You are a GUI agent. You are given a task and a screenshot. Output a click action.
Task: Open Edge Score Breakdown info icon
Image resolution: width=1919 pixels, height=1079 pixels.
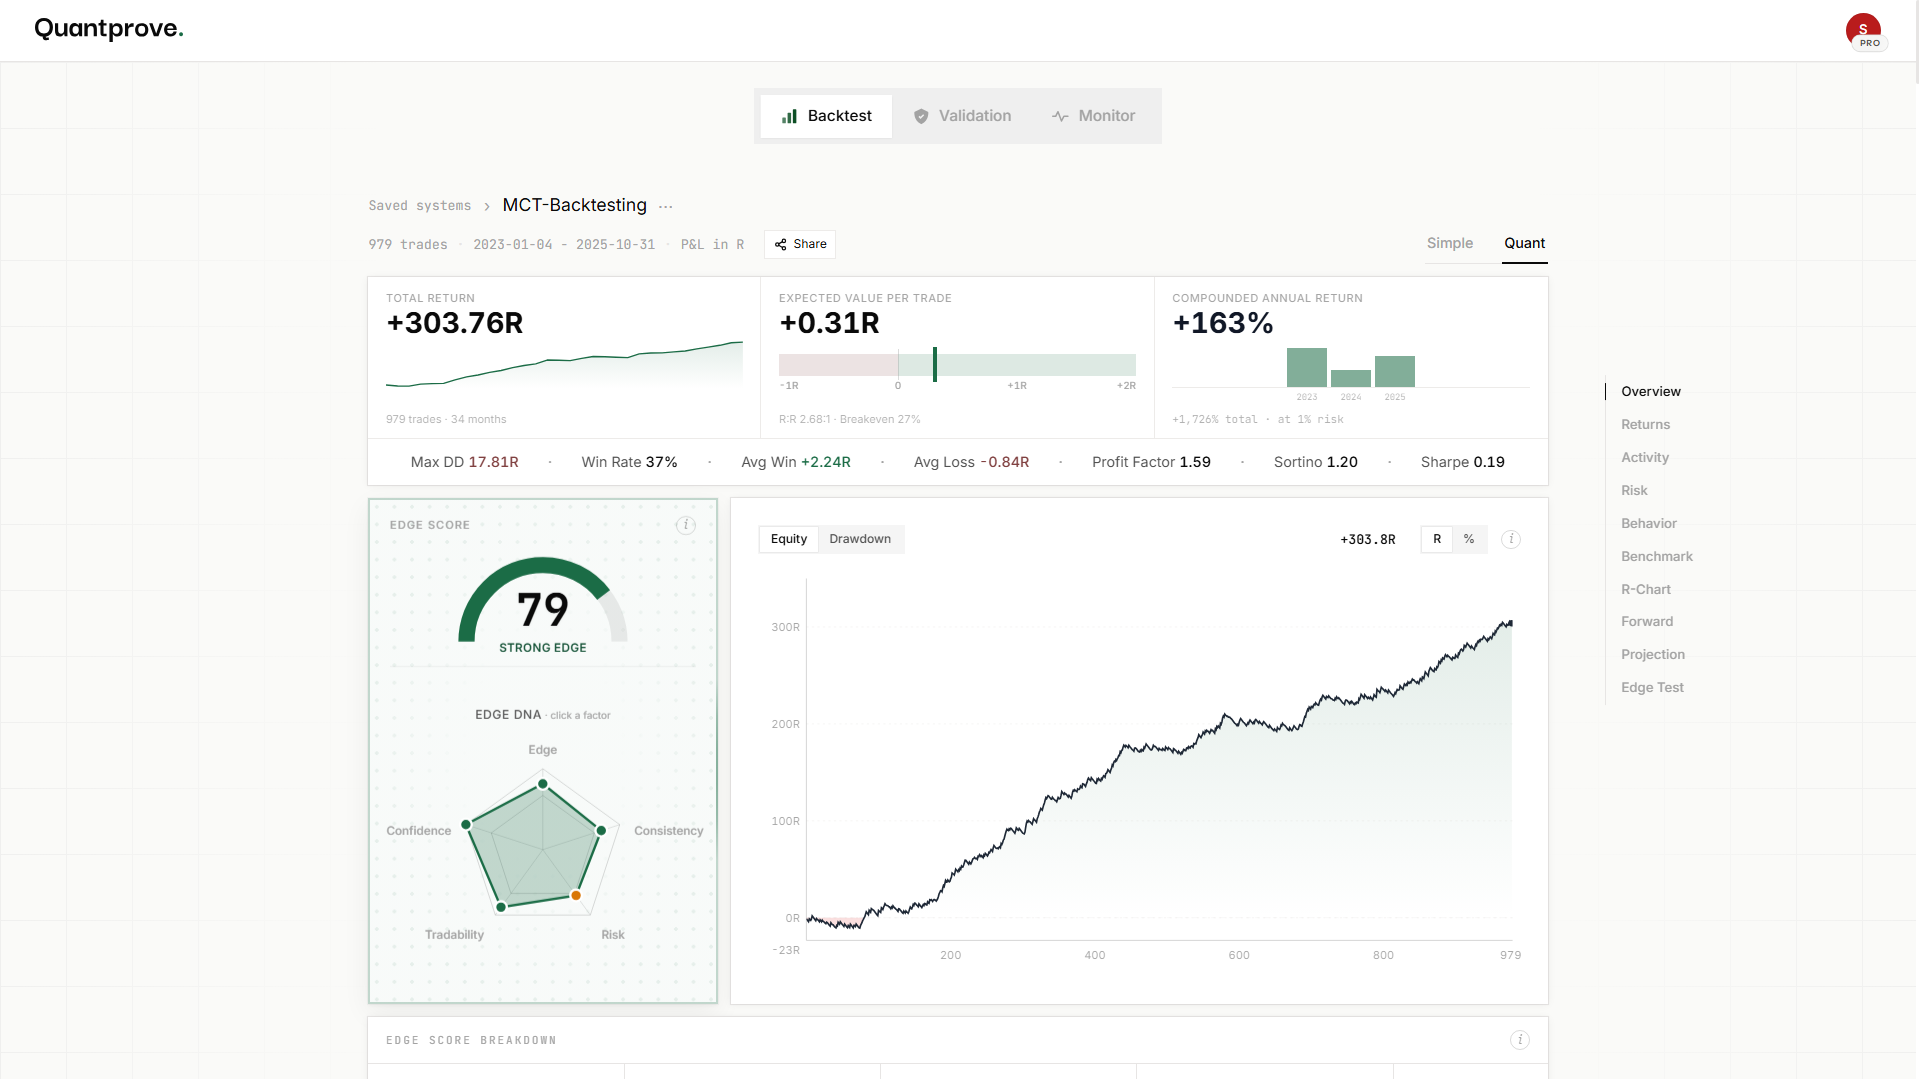pos(1520,1040)
